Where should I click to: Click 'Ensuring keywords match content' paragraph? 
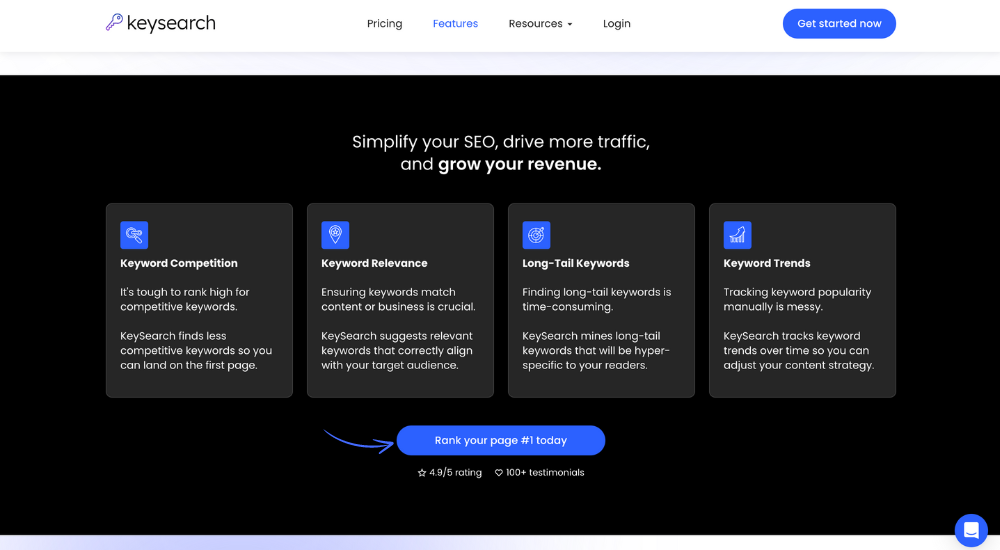click(x=399, y=299)
